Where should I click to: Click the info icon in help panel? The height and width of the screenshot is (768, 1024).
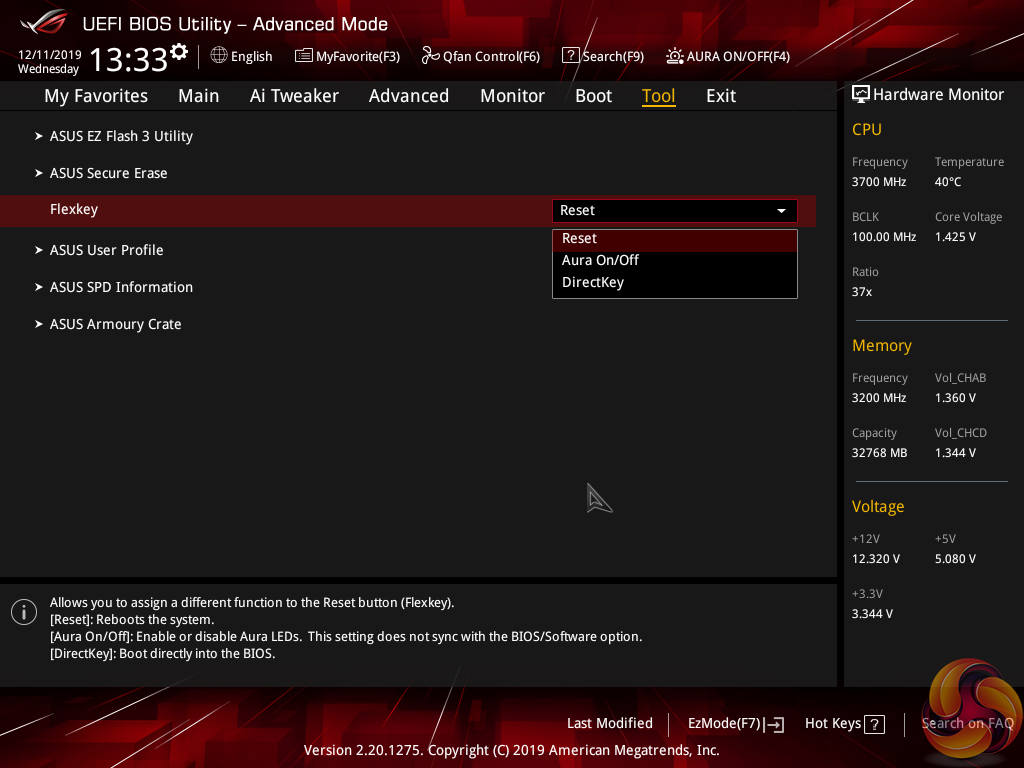click(24, 612)
